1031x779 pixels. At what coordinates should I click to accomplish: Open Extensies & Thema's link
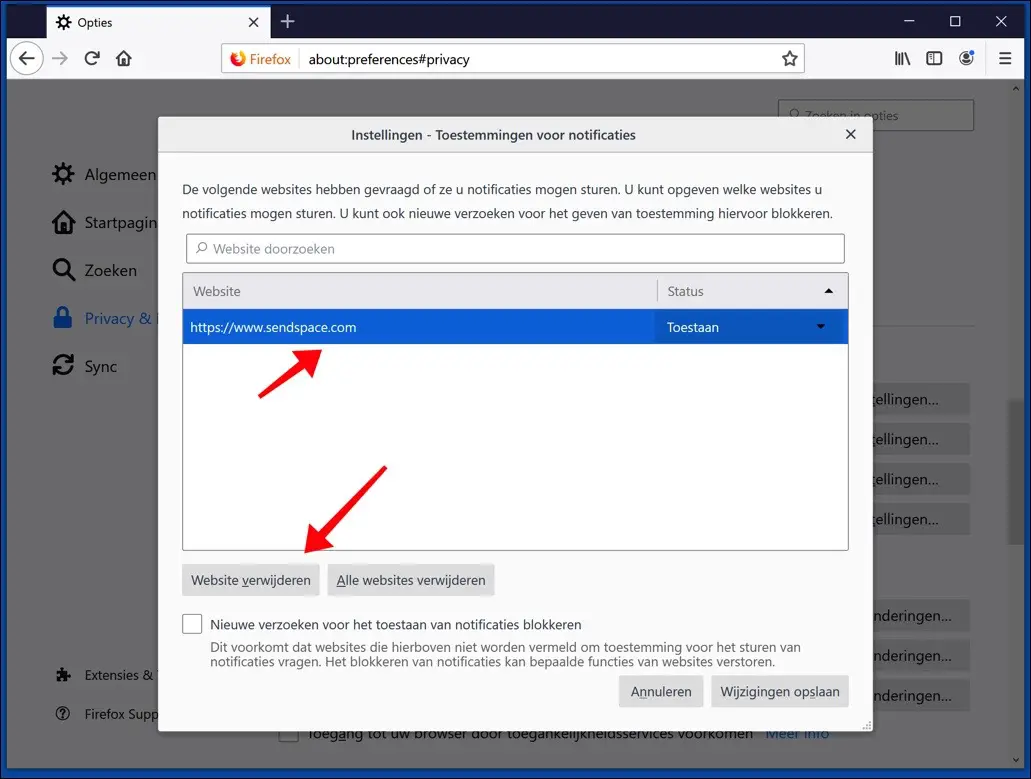(x=105, y=675)
